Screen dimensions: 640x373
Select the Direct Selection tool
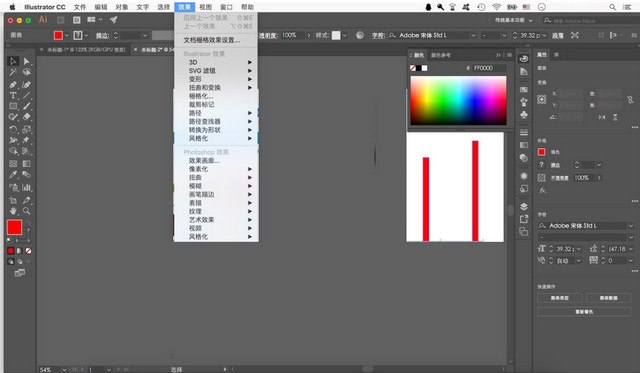(27, 61)
